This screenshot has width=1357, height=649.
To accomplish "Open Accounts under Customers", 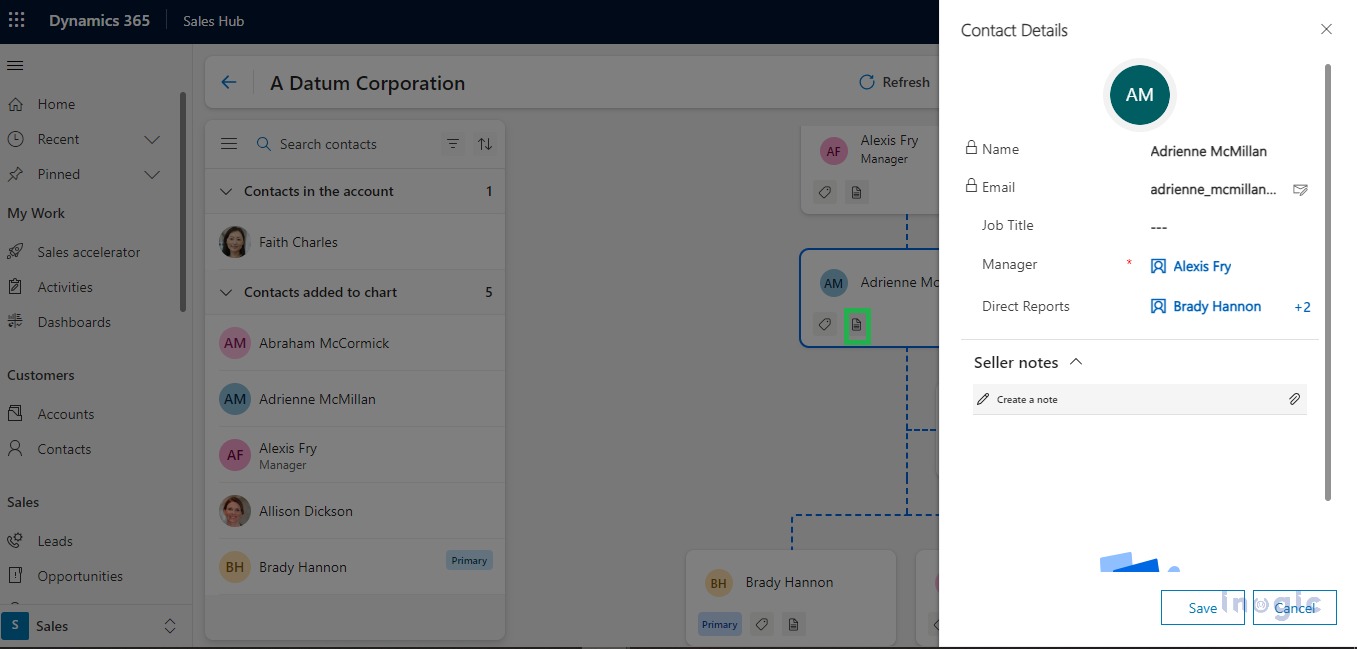I will (x=66, y=414).
